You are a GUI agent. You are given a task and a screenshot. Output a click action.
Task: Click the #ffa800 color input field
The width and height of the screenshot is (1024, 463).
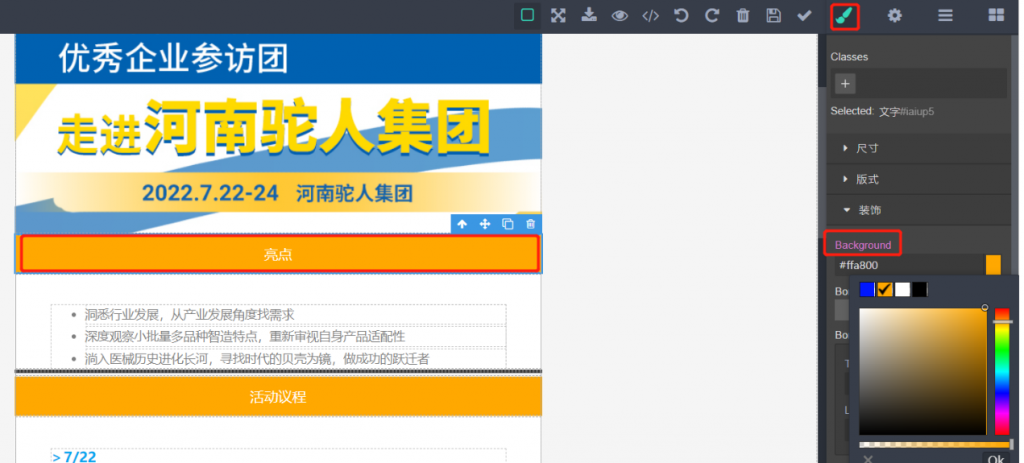point(910,265)
